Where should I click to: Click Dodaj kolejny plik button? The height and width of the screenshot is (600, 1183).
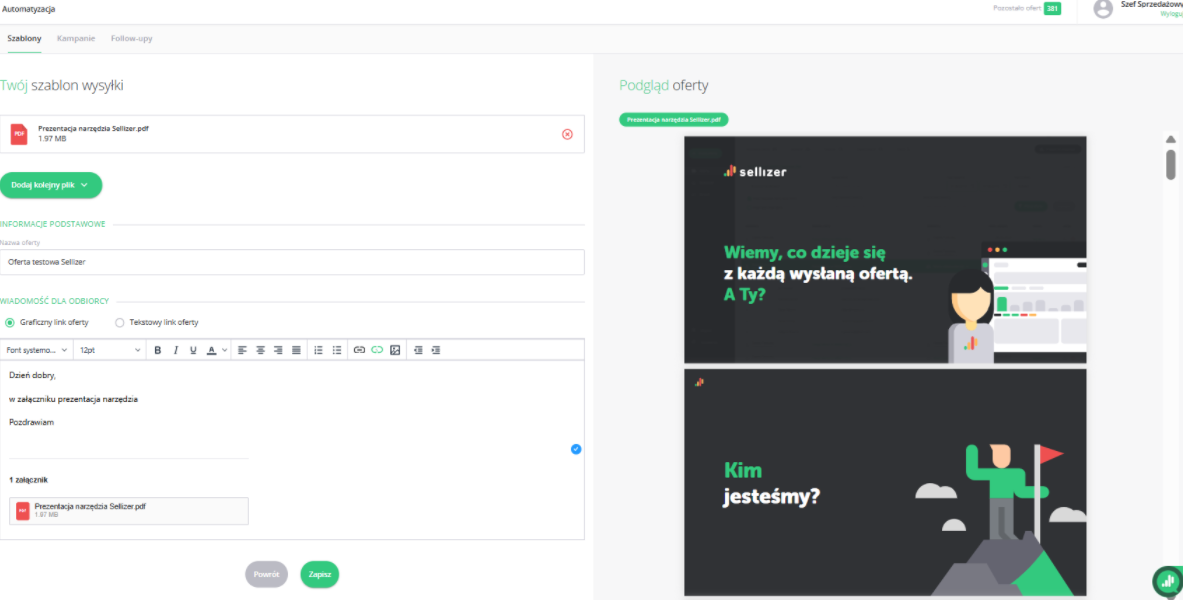point(51,185)
